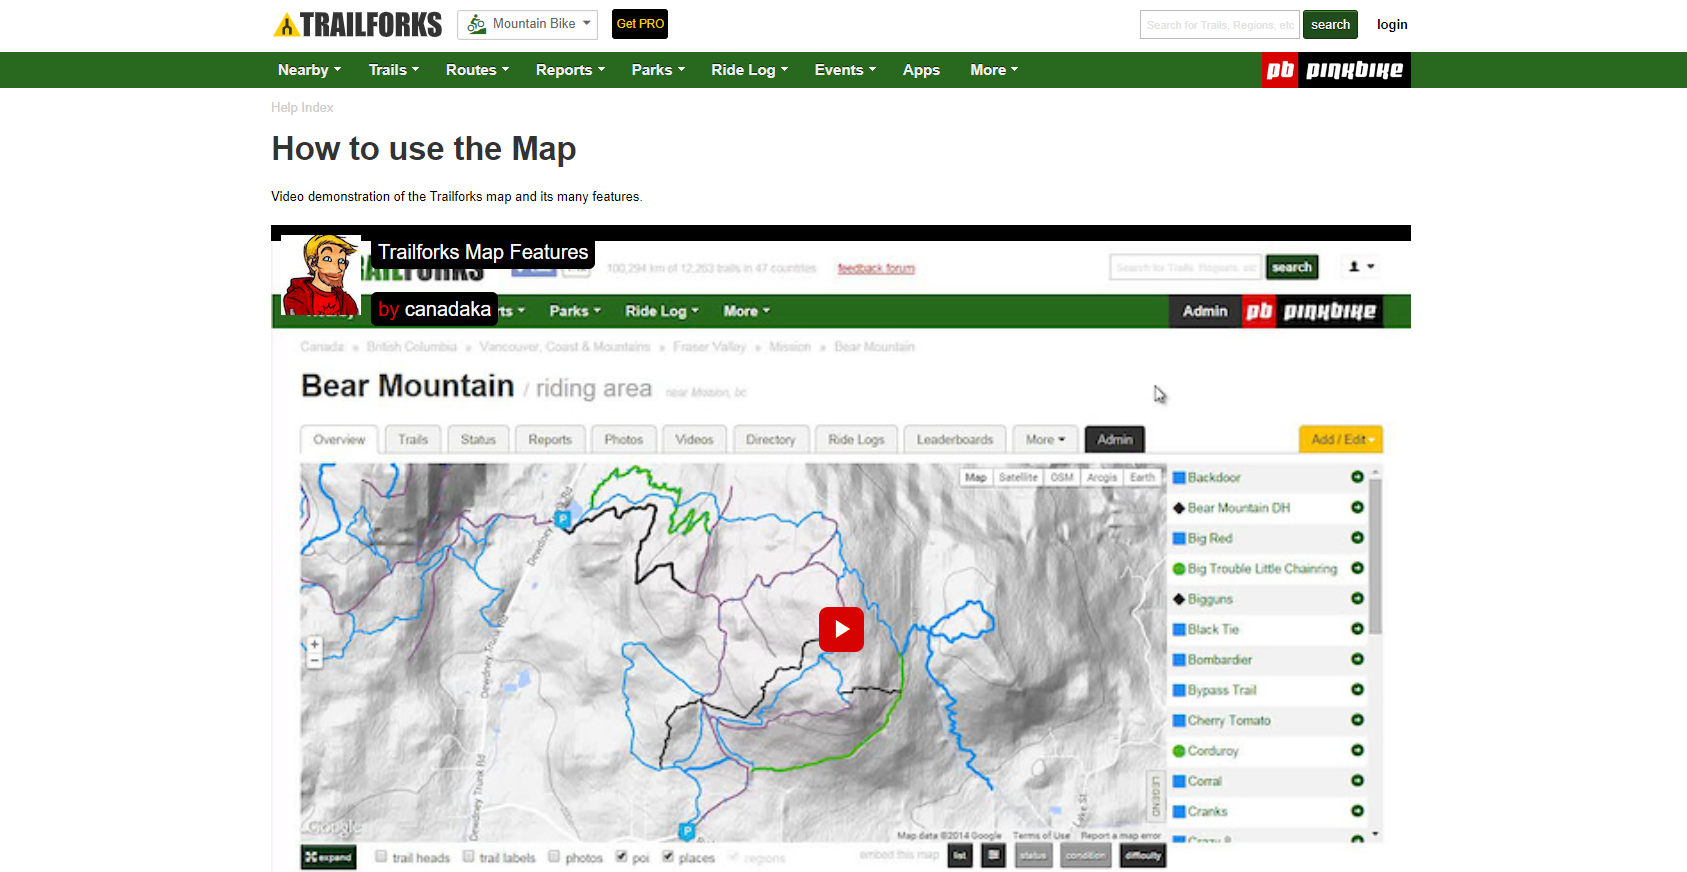Click the blue parking marker near the map top
Screen dimensions: 1687x872
(562, 519)
